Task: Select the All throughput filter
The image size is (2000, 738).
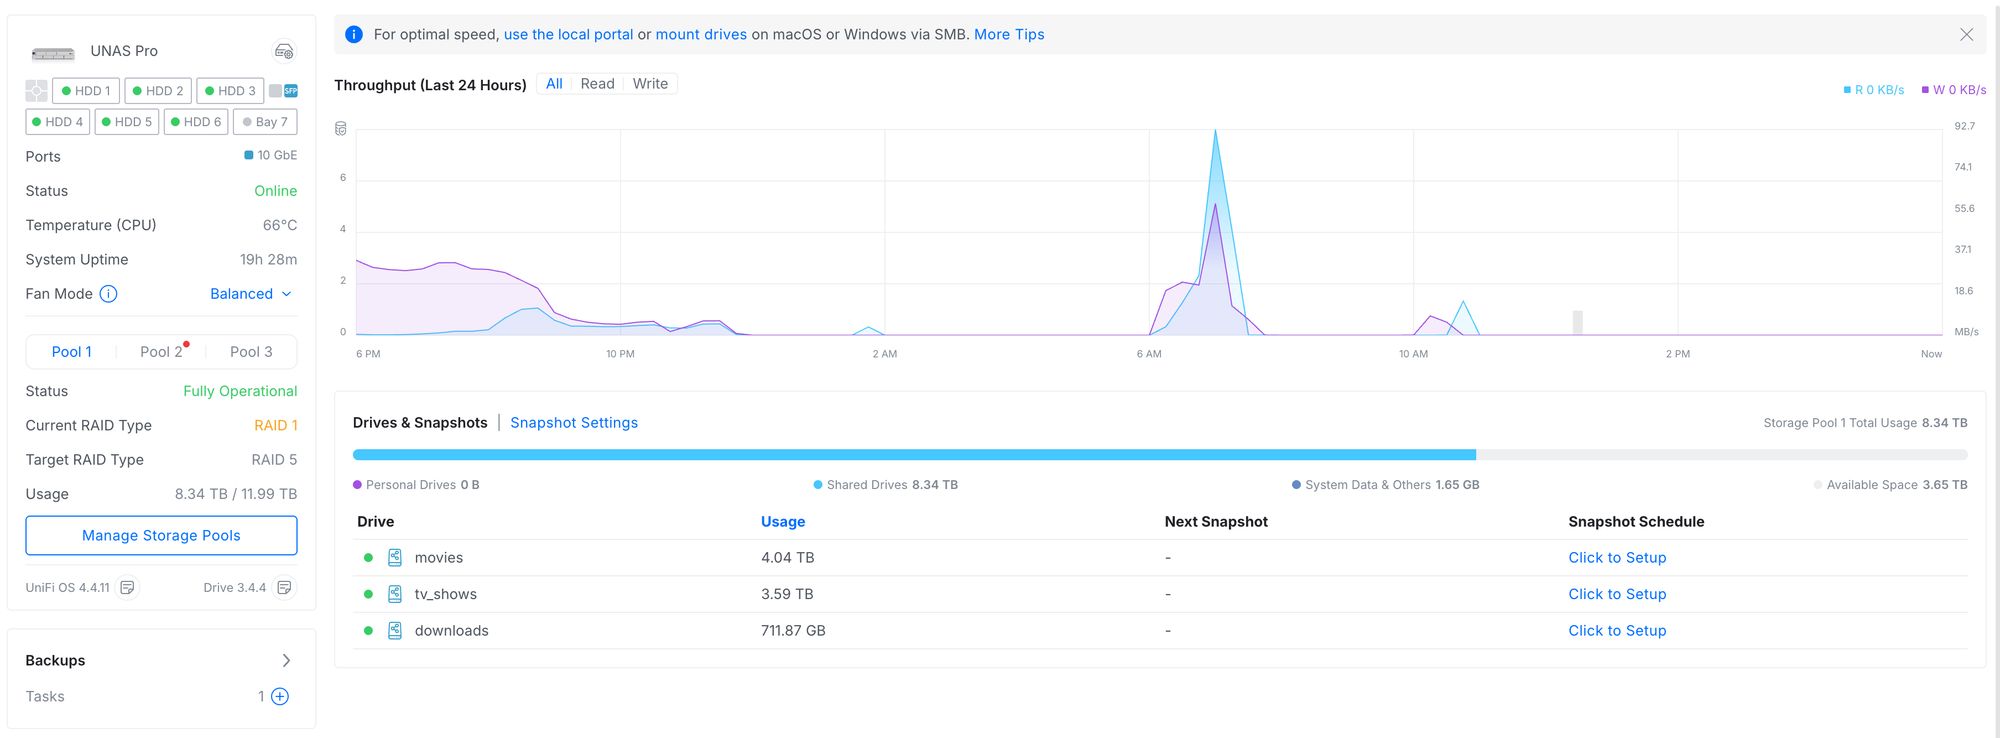Action: (x=554, y=84)
